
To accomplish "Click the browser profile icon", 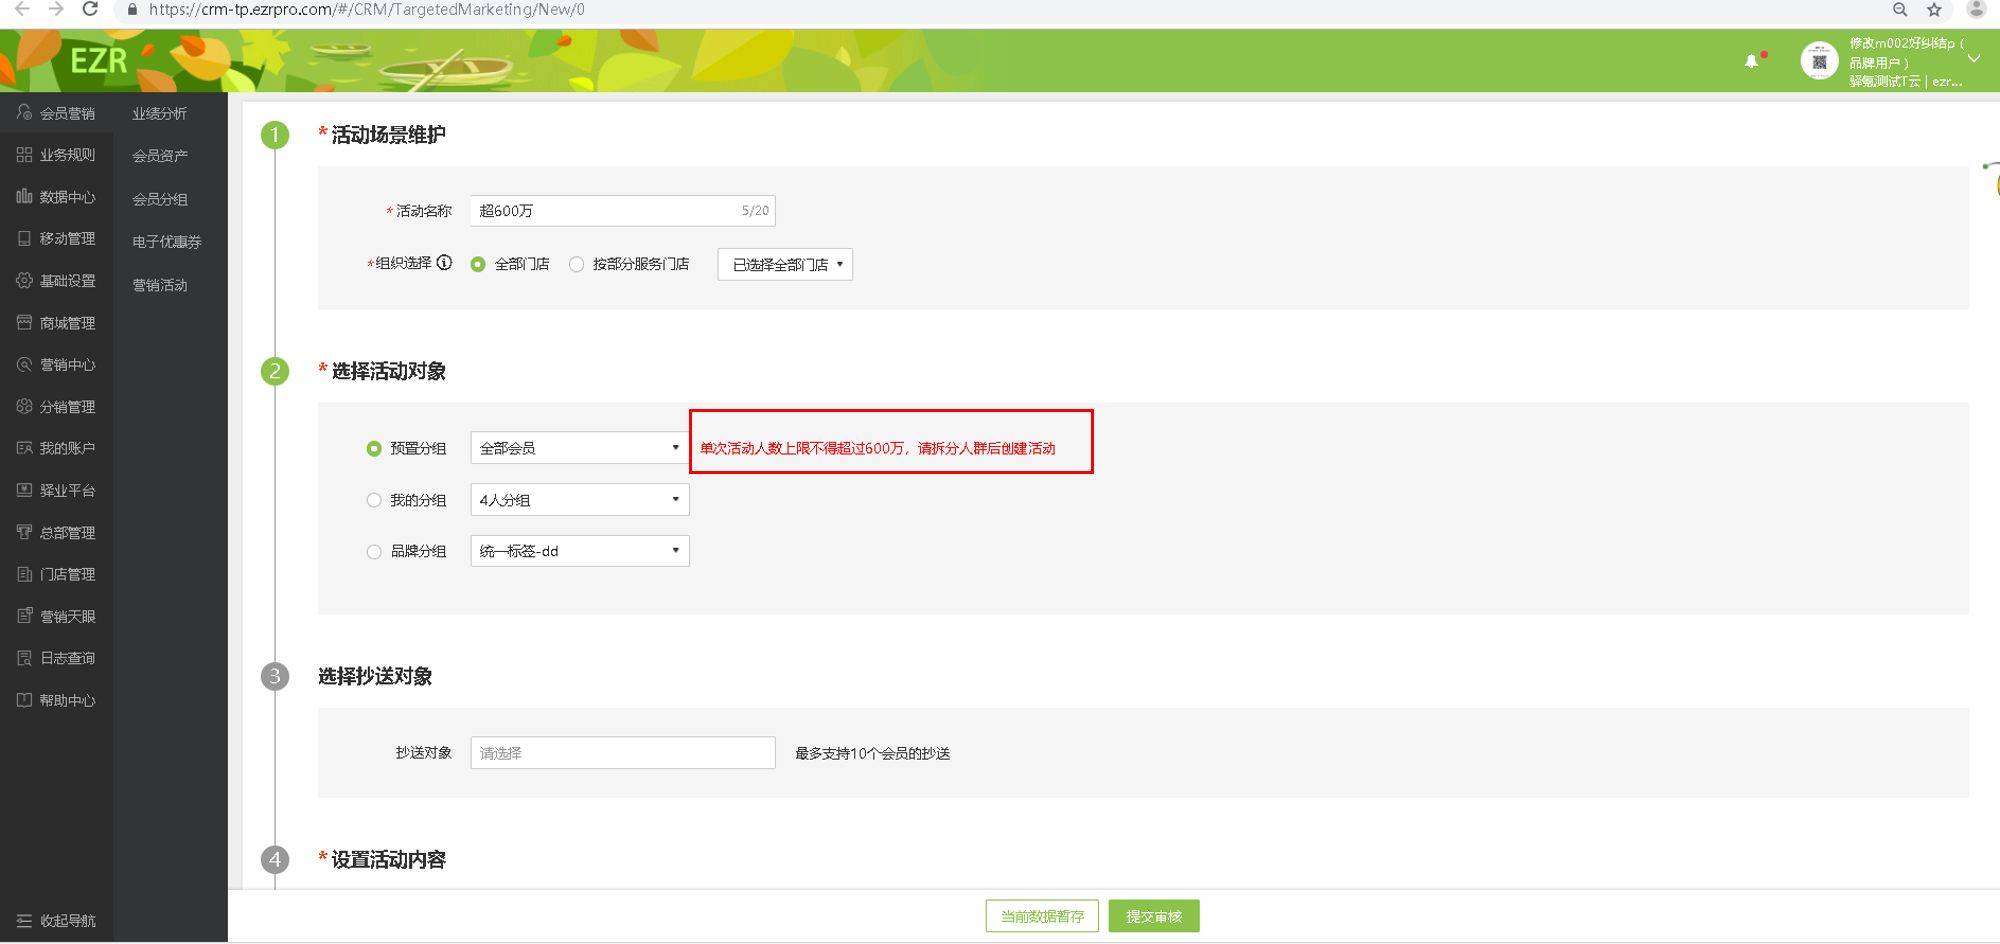I will tap(1976, 9).
